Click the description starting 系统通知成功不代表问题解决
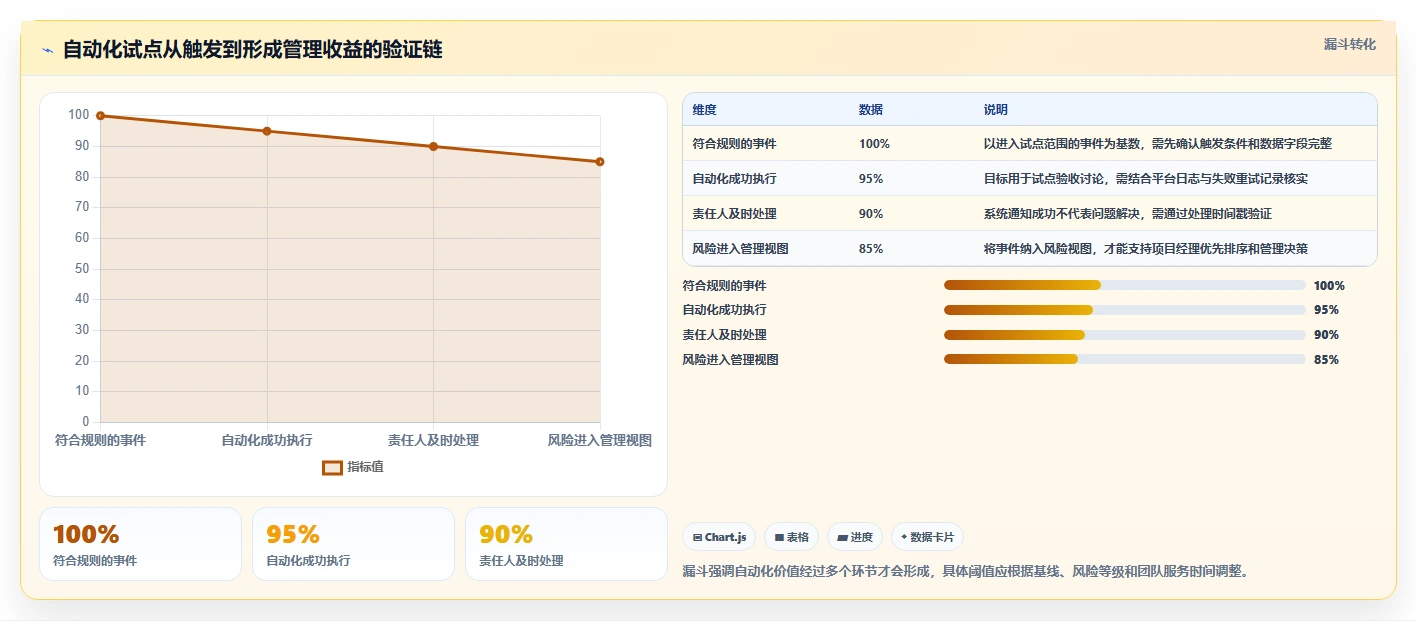This screenshot has width=1417, height=621. 1128,214
